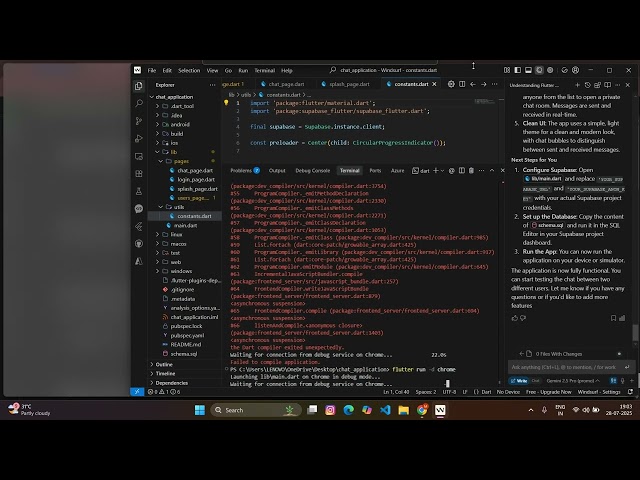Bookmark the Cascade response
640x480 pixels.
tap(613, 318)
